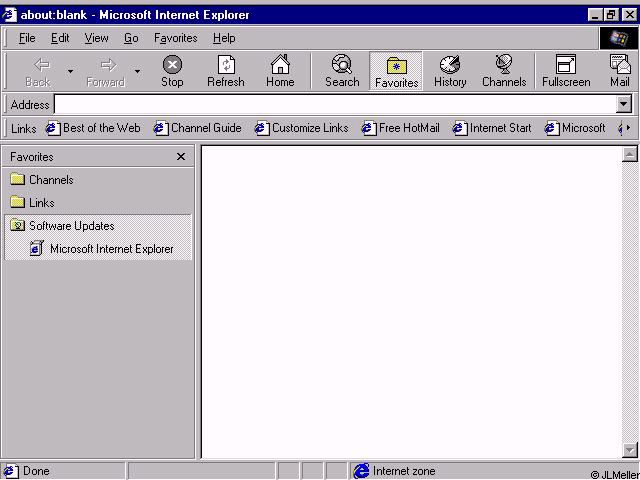Click the Windows logo throbber icon
The image size is (640, 480).
[618, 38]
